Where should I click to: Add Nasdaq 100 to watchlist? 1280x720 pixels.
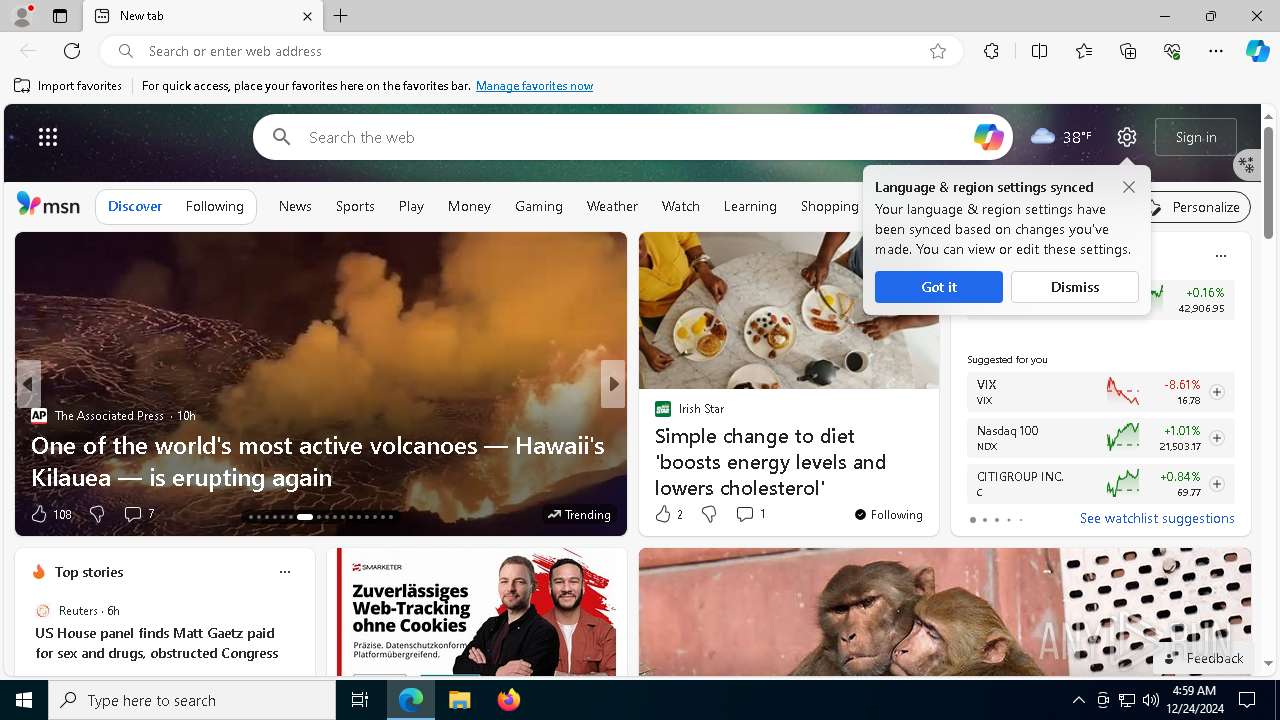pyautogui.click(x=1216, y=438)
